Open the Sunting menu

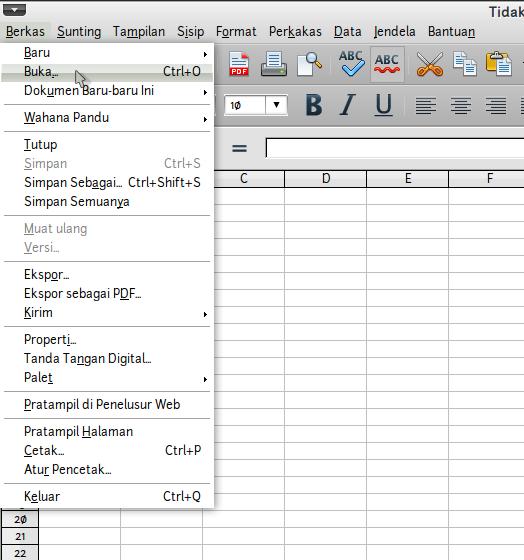point(79,31)
